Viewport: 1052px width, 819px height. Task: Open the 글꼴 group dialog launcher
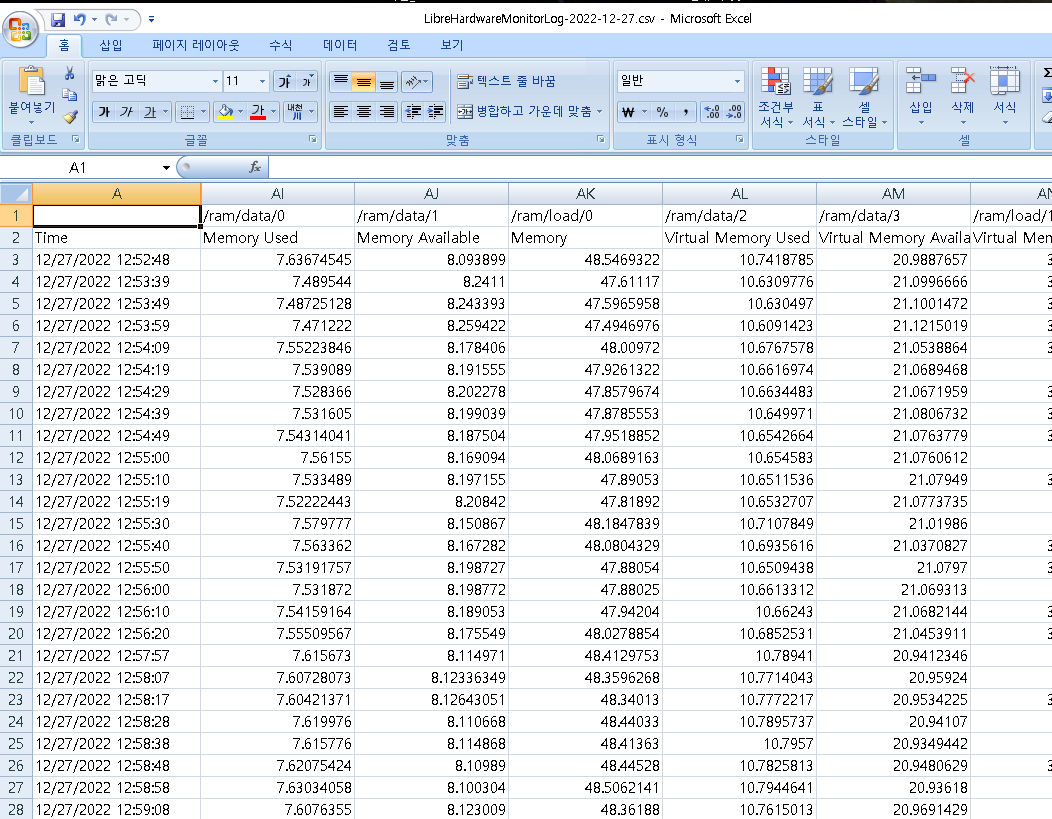pos(313,139)
